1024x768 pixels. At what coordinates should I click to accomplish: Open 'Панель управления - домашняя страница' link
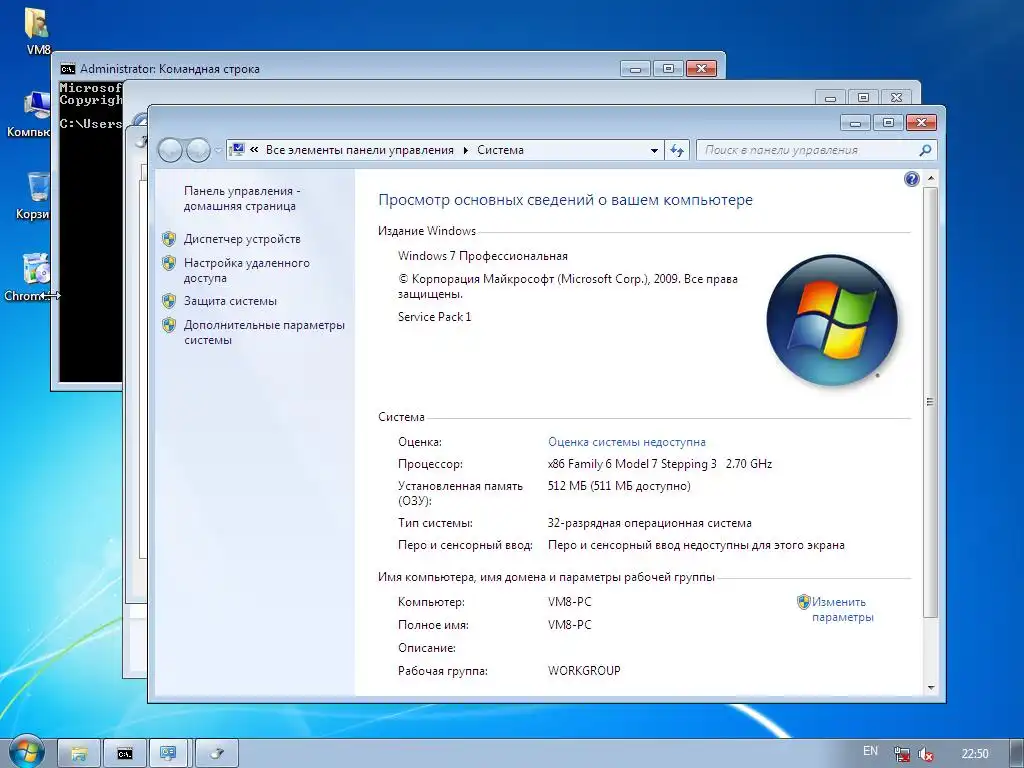tap(241, 199)
